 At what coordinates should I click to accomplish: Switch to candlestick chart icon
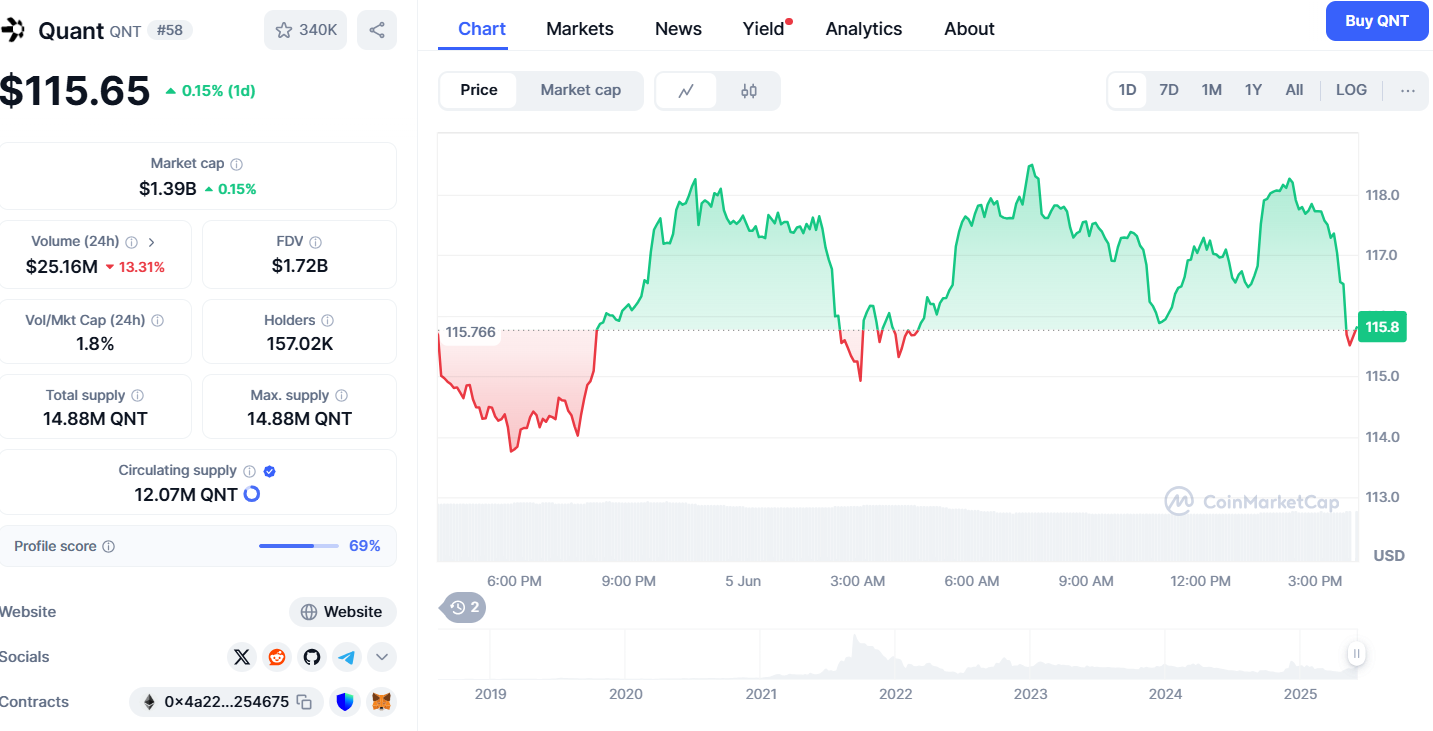(x=749, y=91)
